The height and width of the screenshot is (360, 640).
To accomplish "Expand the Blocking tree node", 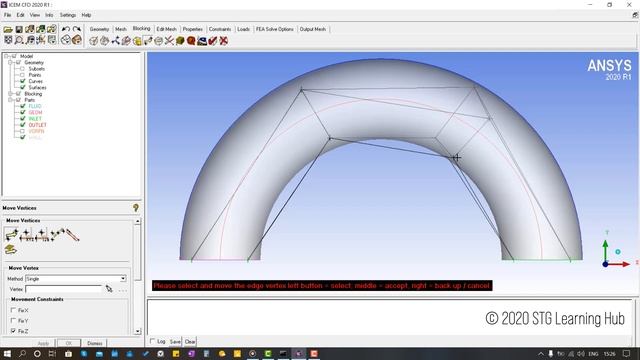I will [x=11, y=94].
